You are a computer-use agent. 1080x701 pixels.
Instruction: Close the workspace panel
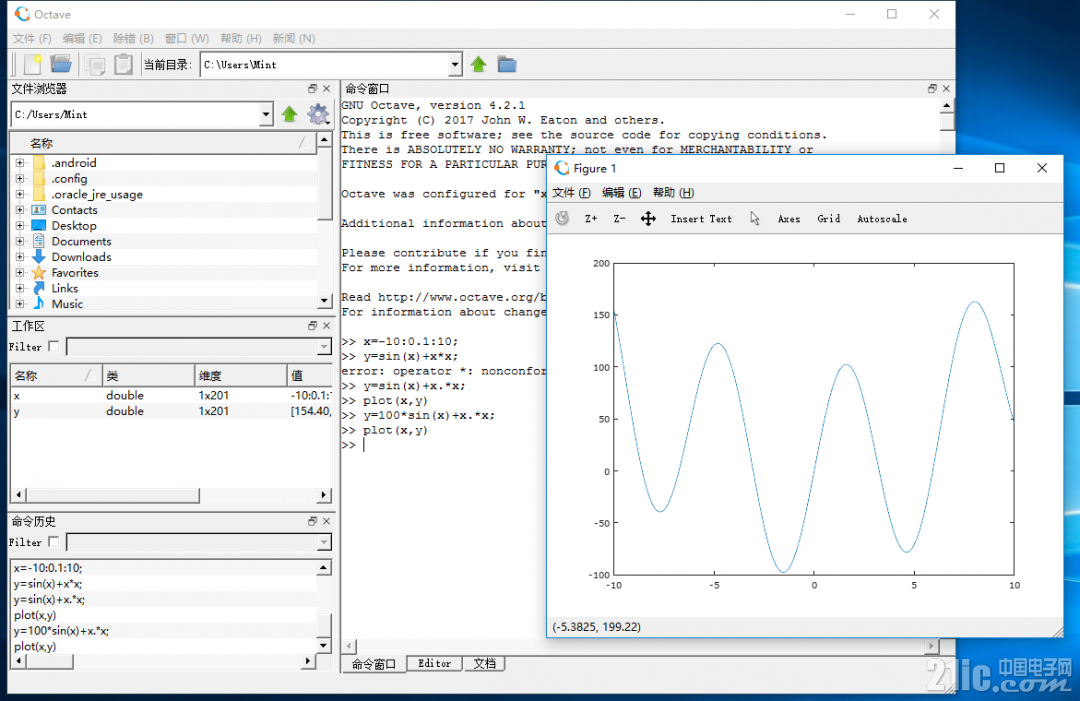[x=326, y=326]
